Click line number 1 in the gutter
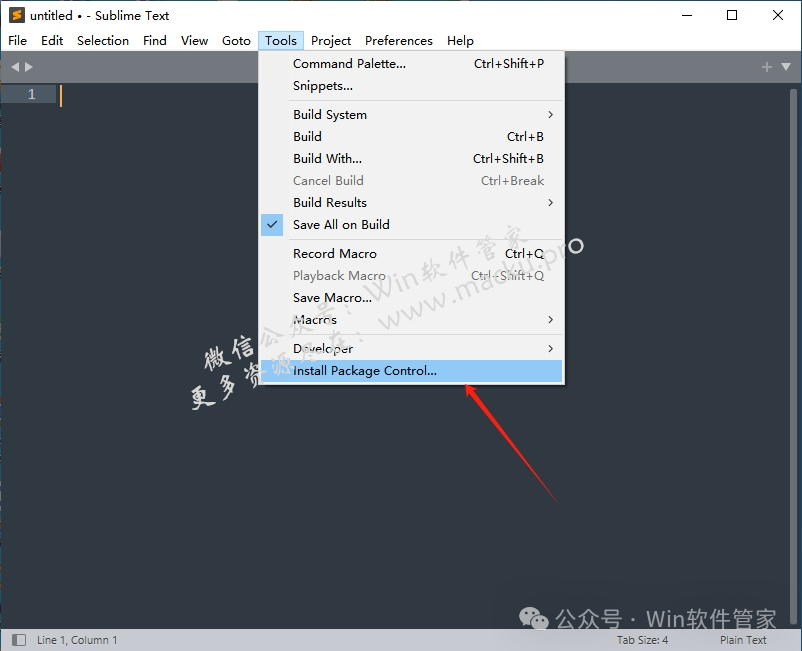 tap(32, 94)
